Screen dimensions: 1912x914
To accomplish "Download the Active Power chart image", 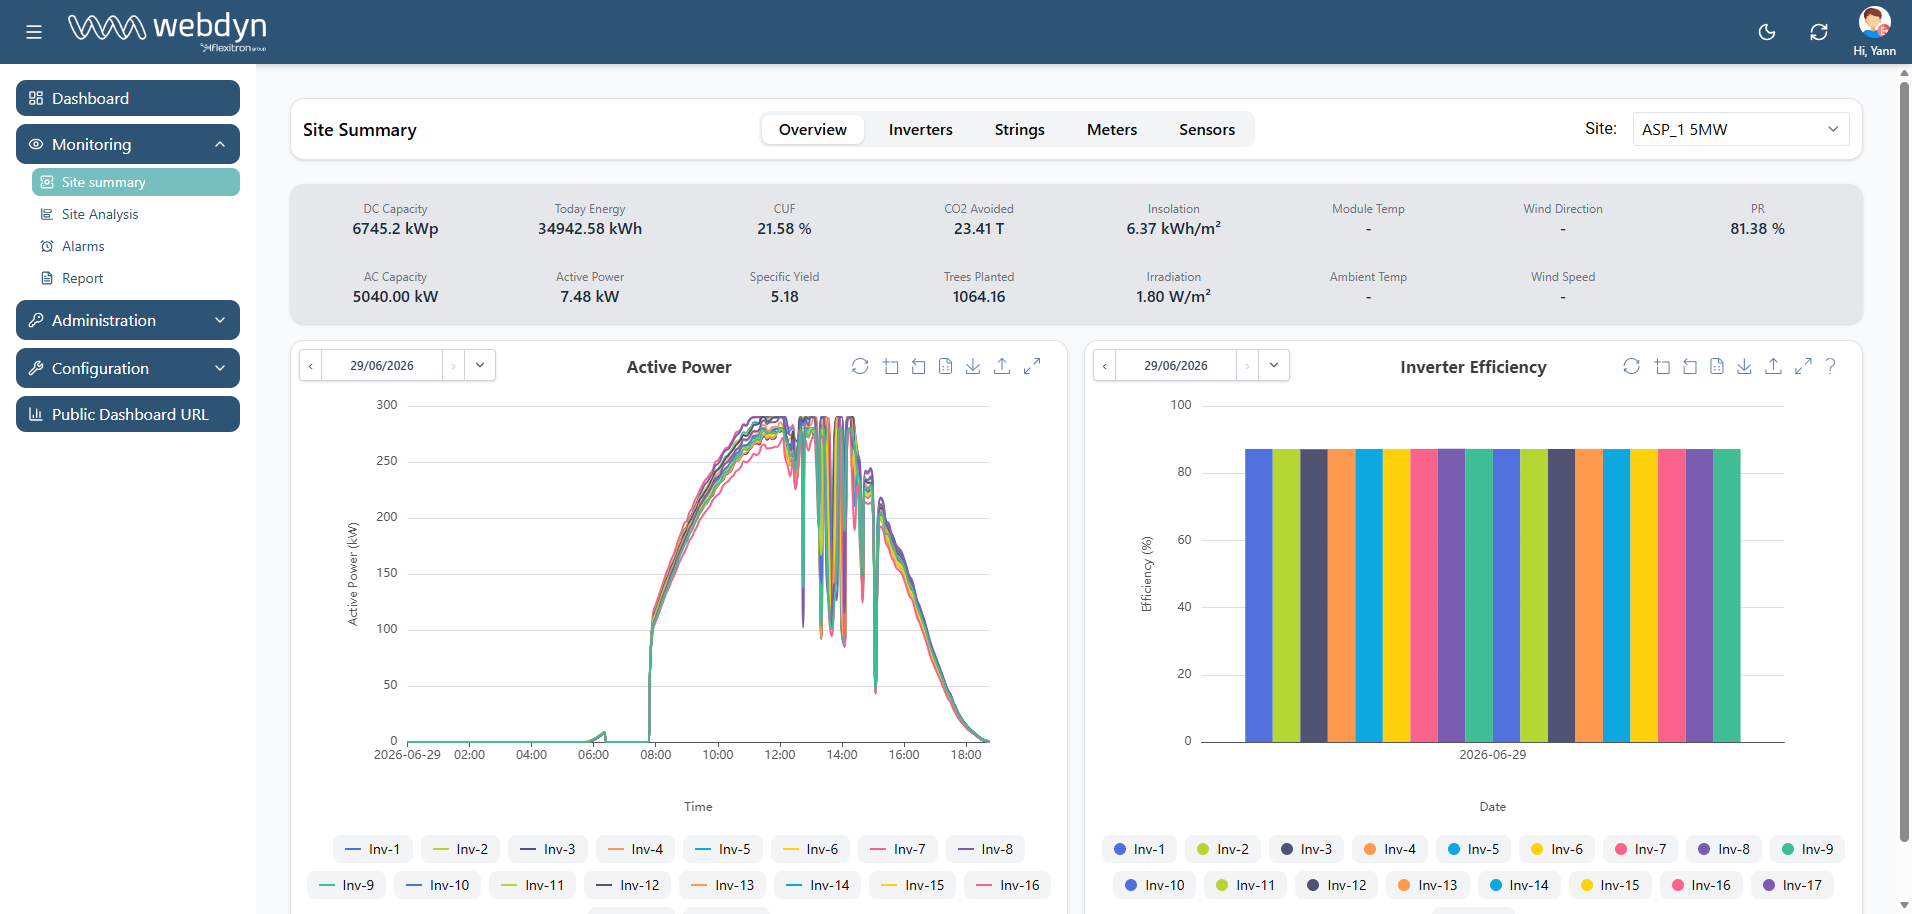I will tap(973, 366).
